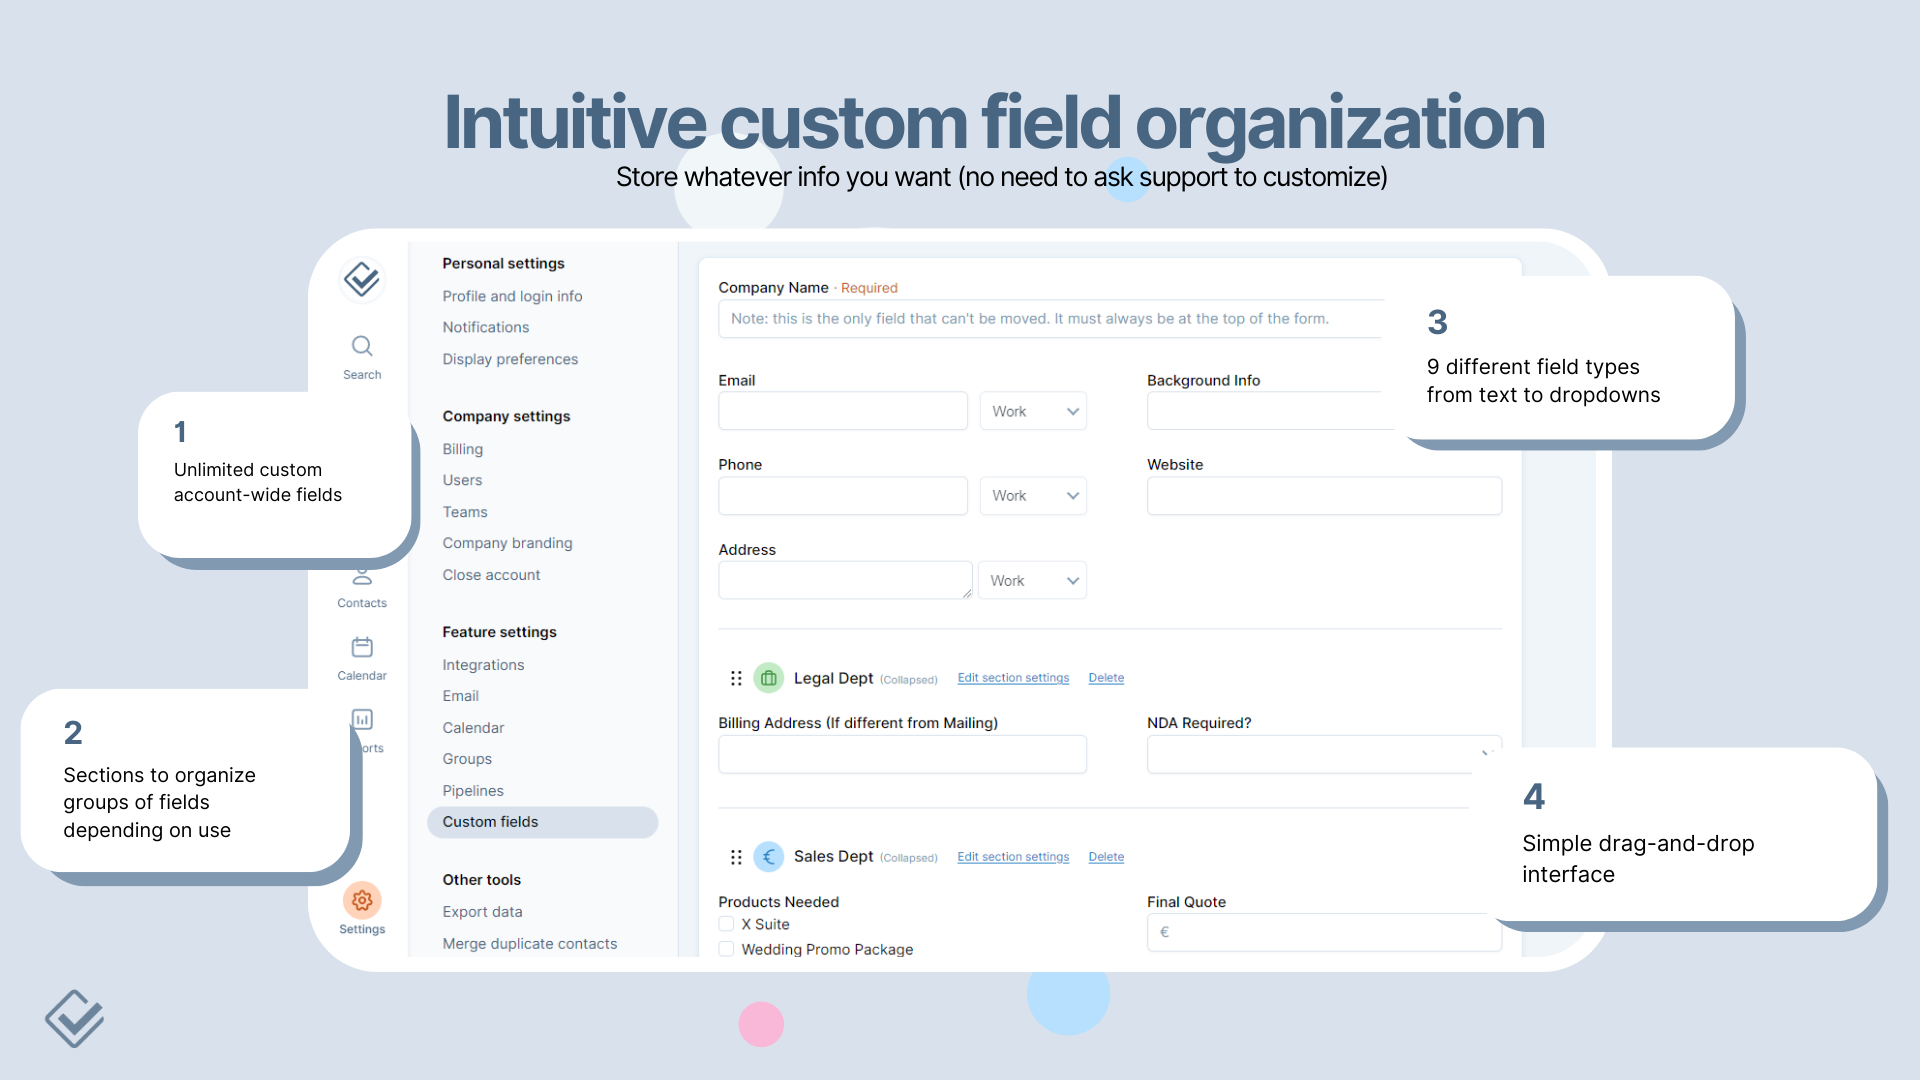Delete the Sales Dept section
The width and height of the screenshot is (1920, 1080).
click(x=1105, y=856)
